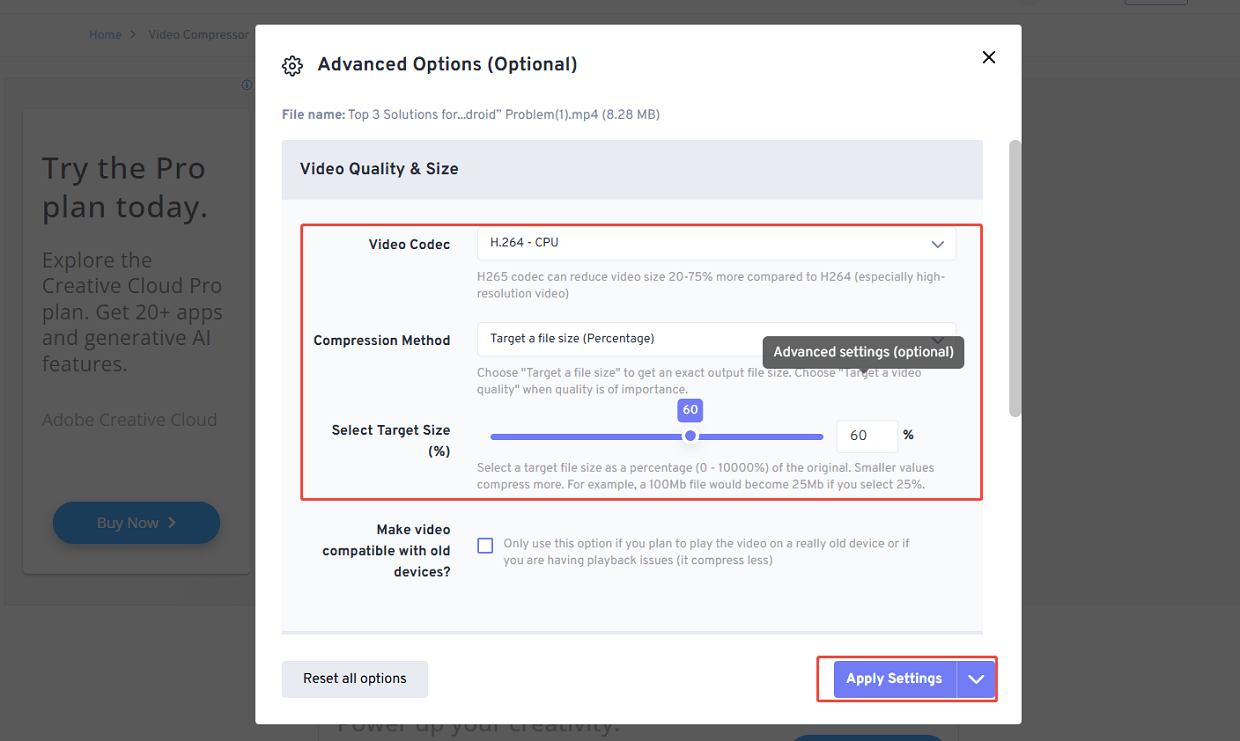This screenshot has height=741, width=1240.
Task: Click the 60 value badge above slider
Action: pos(690,410)
